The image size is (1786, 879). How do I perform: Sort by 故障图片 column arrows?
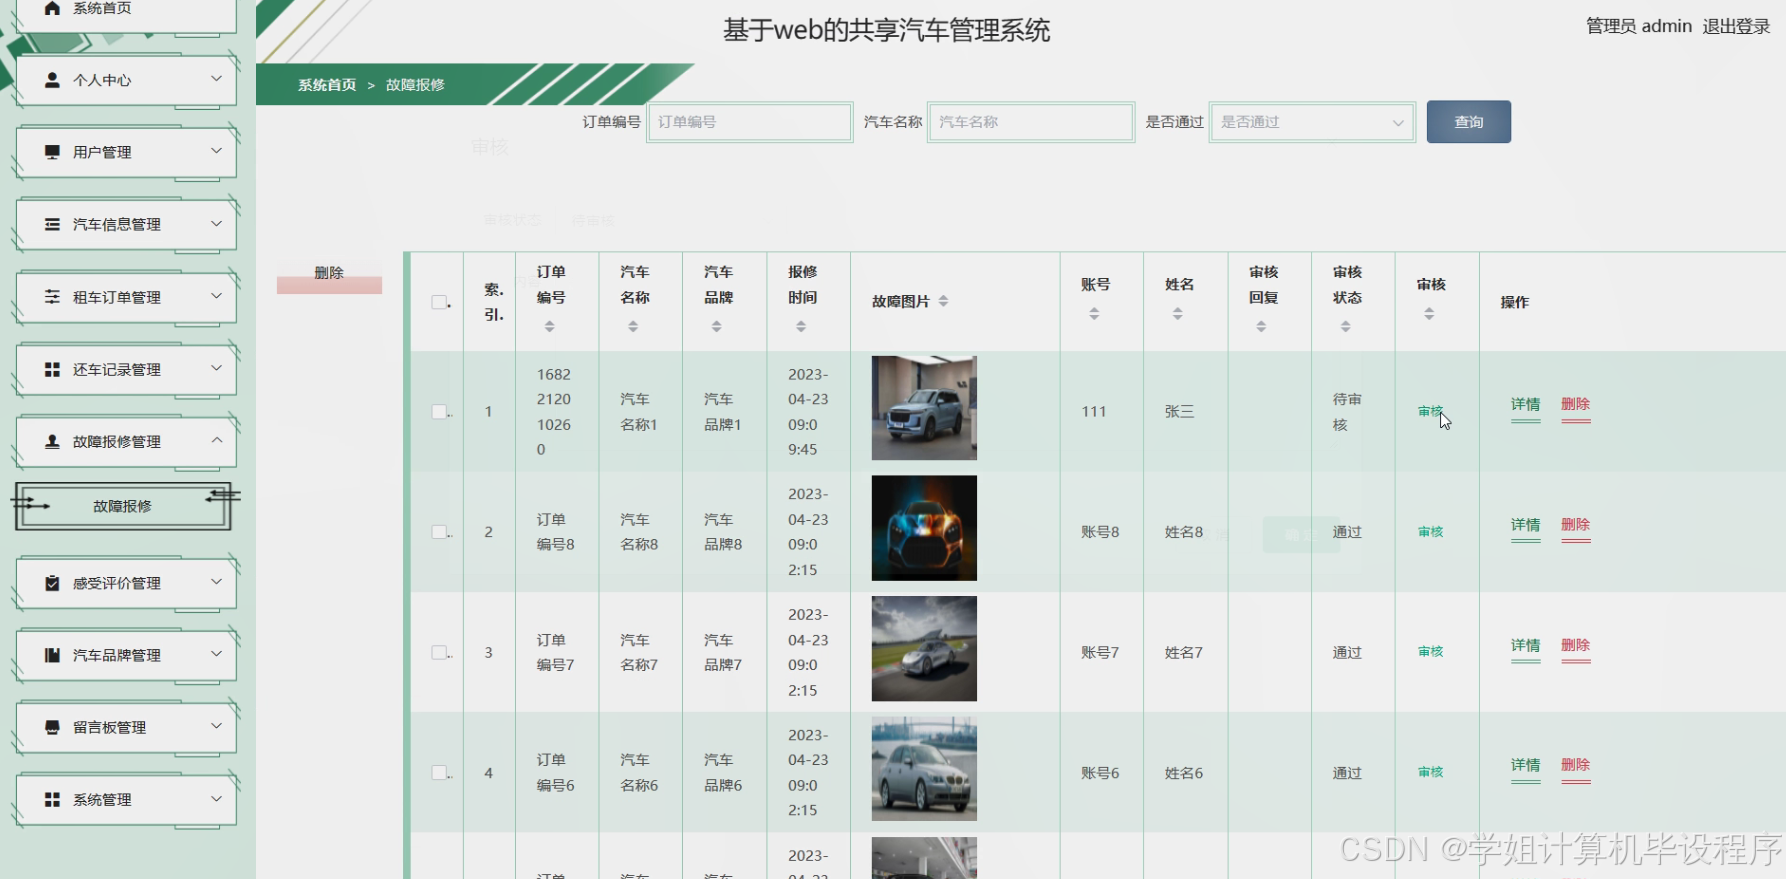pos(943,301)
